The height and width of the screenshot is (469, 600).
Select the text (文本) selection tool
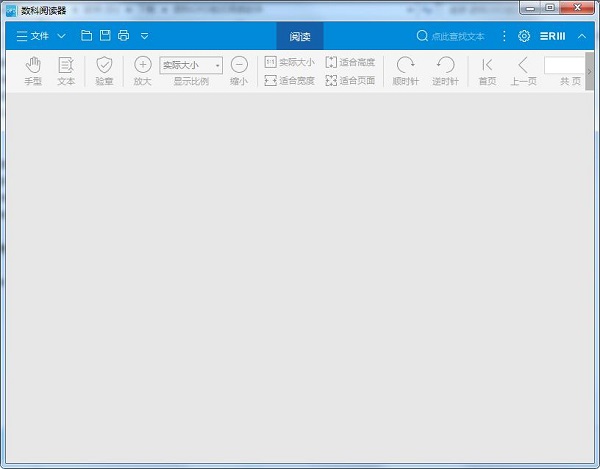click(x=66, y=70)
